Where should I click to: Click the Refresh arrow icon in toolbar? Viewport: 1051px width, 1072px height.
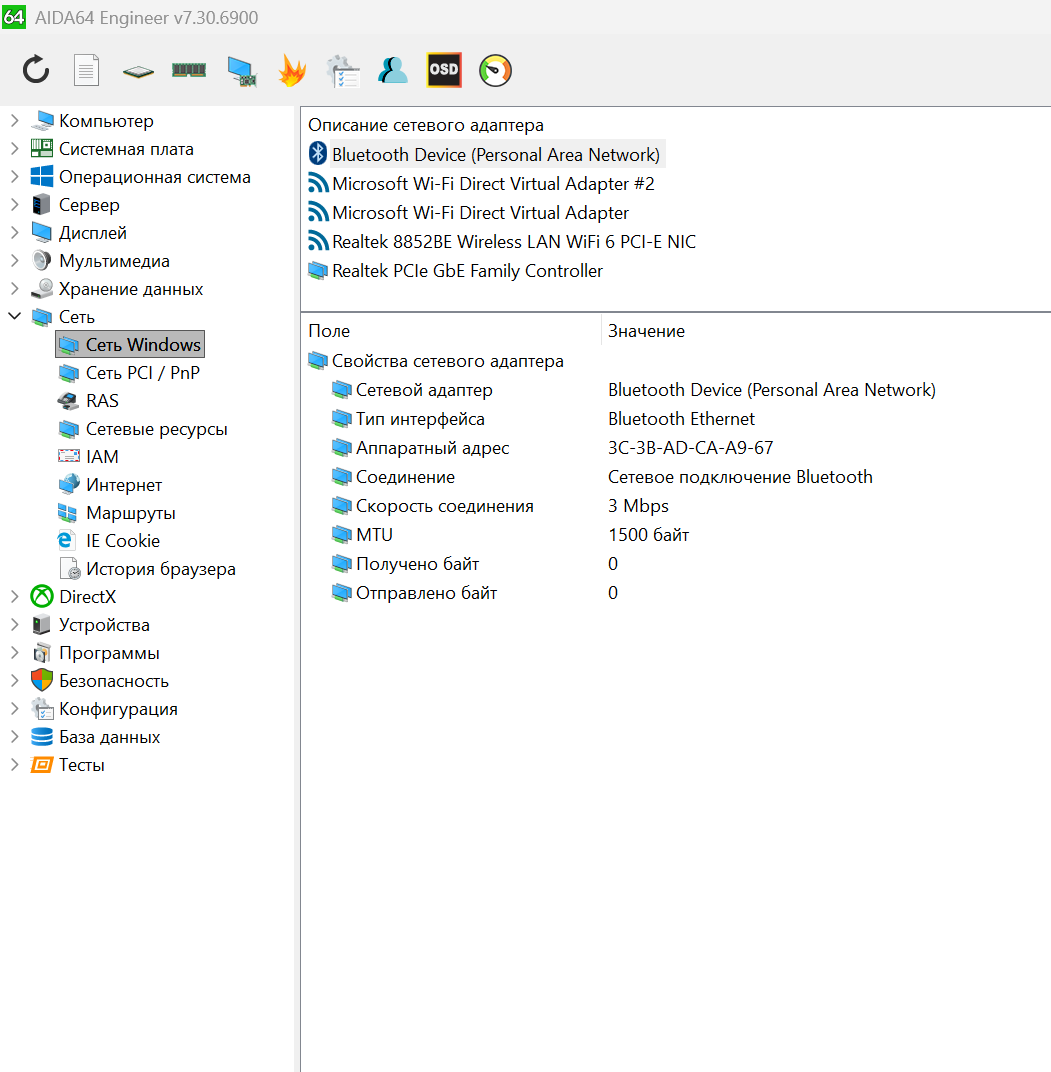36,70
